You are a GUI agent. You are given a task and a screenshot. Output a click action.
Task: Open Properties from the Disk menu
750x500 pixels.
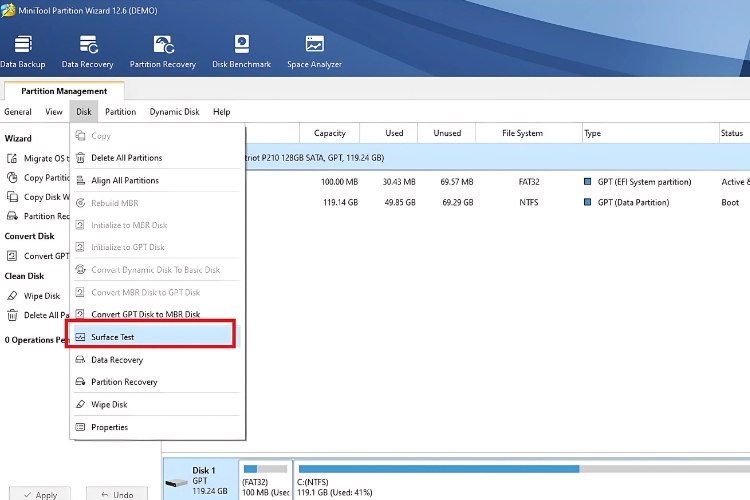pyautogui.click(x=109, y=427)
